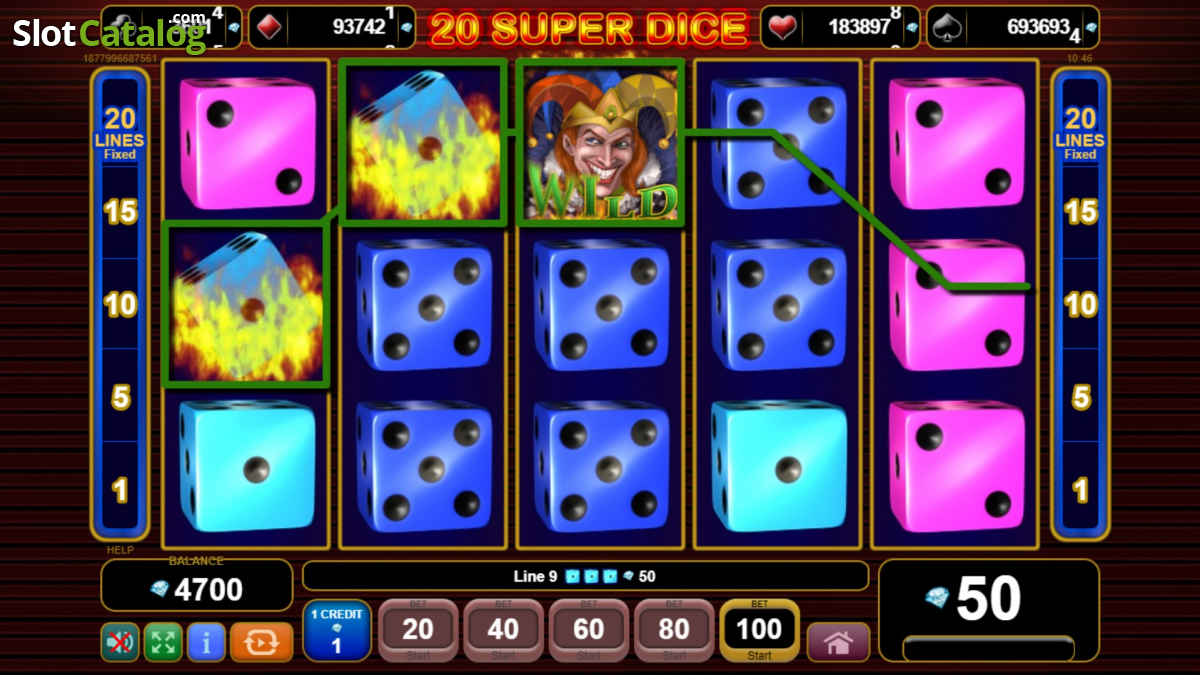Toggle fullscreen with green arrows icon
The width and height of the screenshot is (1200, 675).
point(163,642)
